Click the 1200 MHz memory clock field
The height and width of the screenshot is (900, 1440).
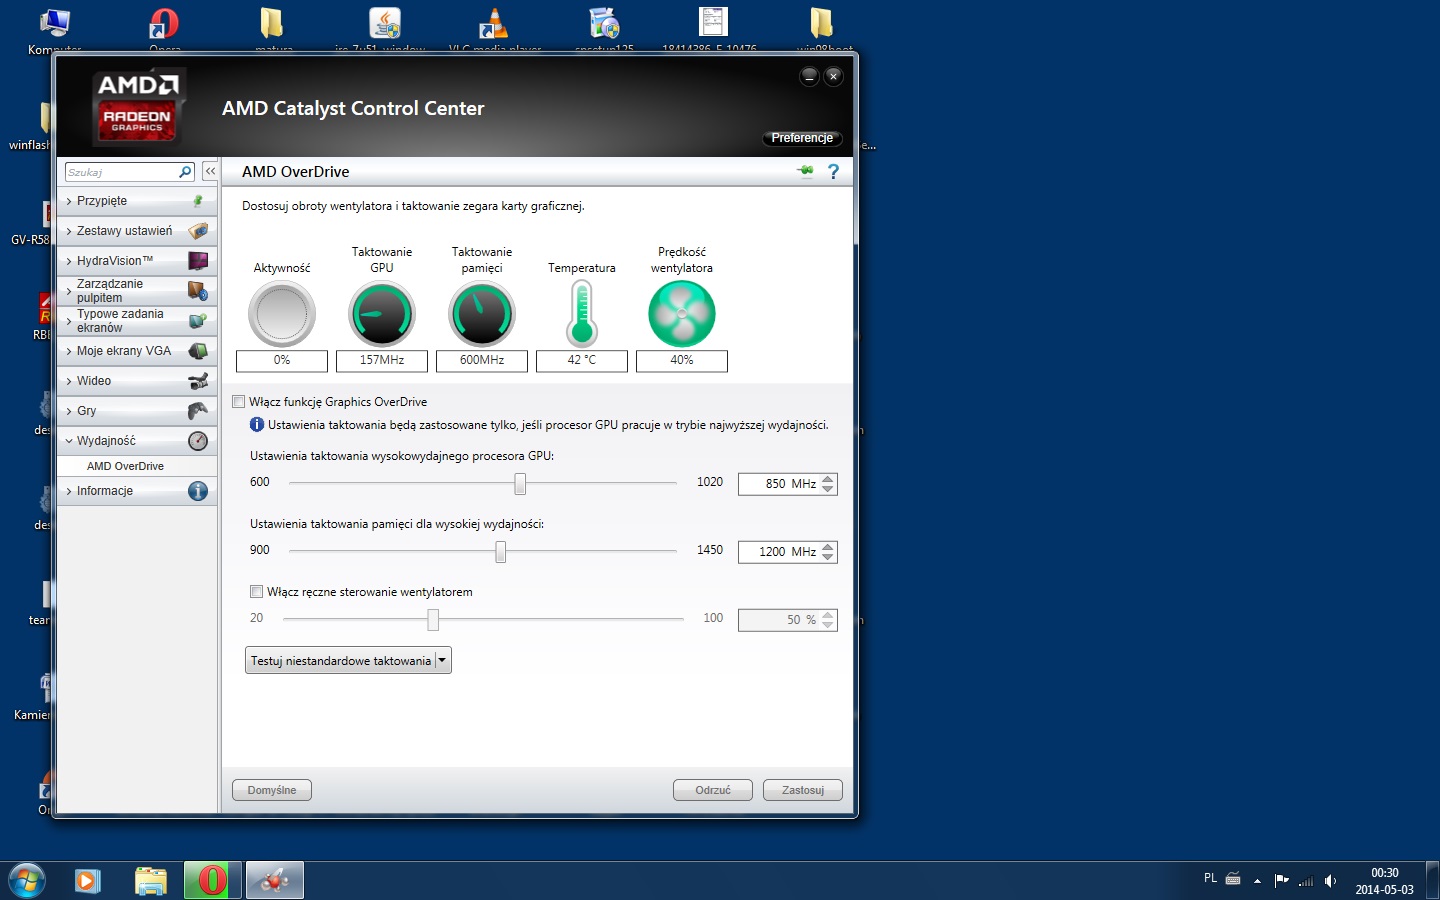778,552
